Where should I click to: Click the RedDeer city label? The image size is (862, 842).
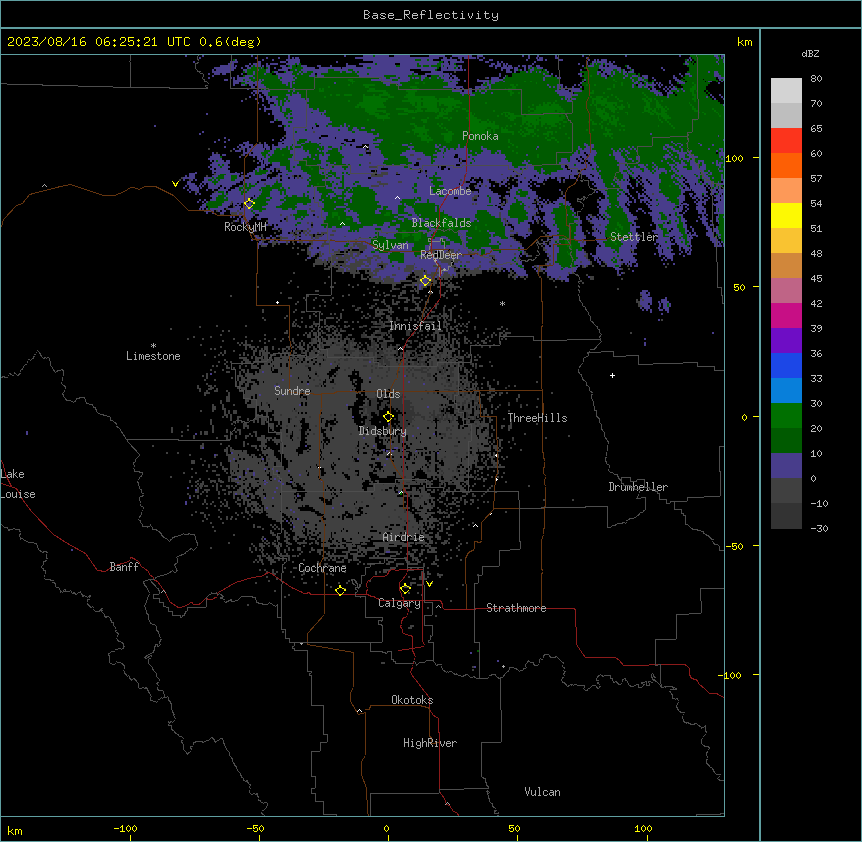point(441,254)
